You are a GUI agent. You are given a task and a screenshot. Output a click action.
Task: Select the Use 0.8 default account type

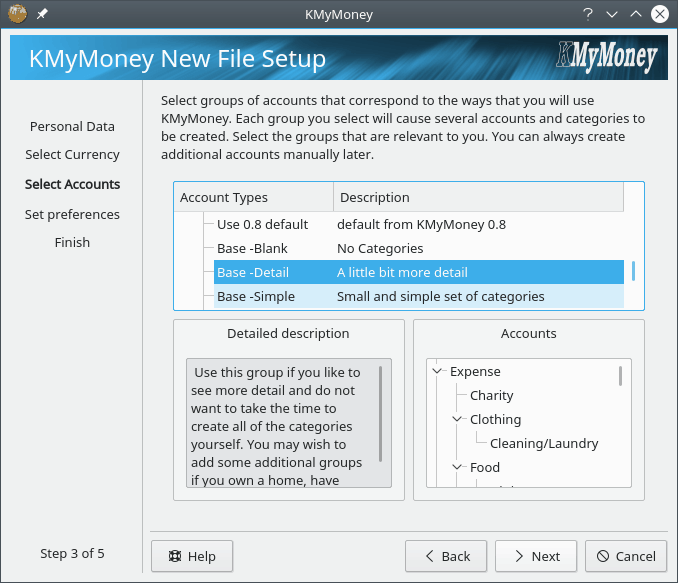[x=262, y=224]
